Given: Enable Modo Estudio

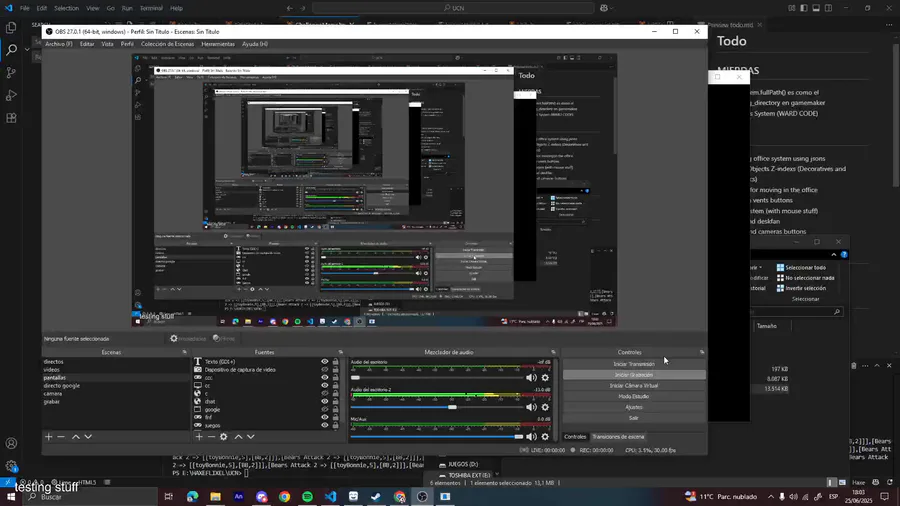Looking at the screenshot, I should pos(634,396).
